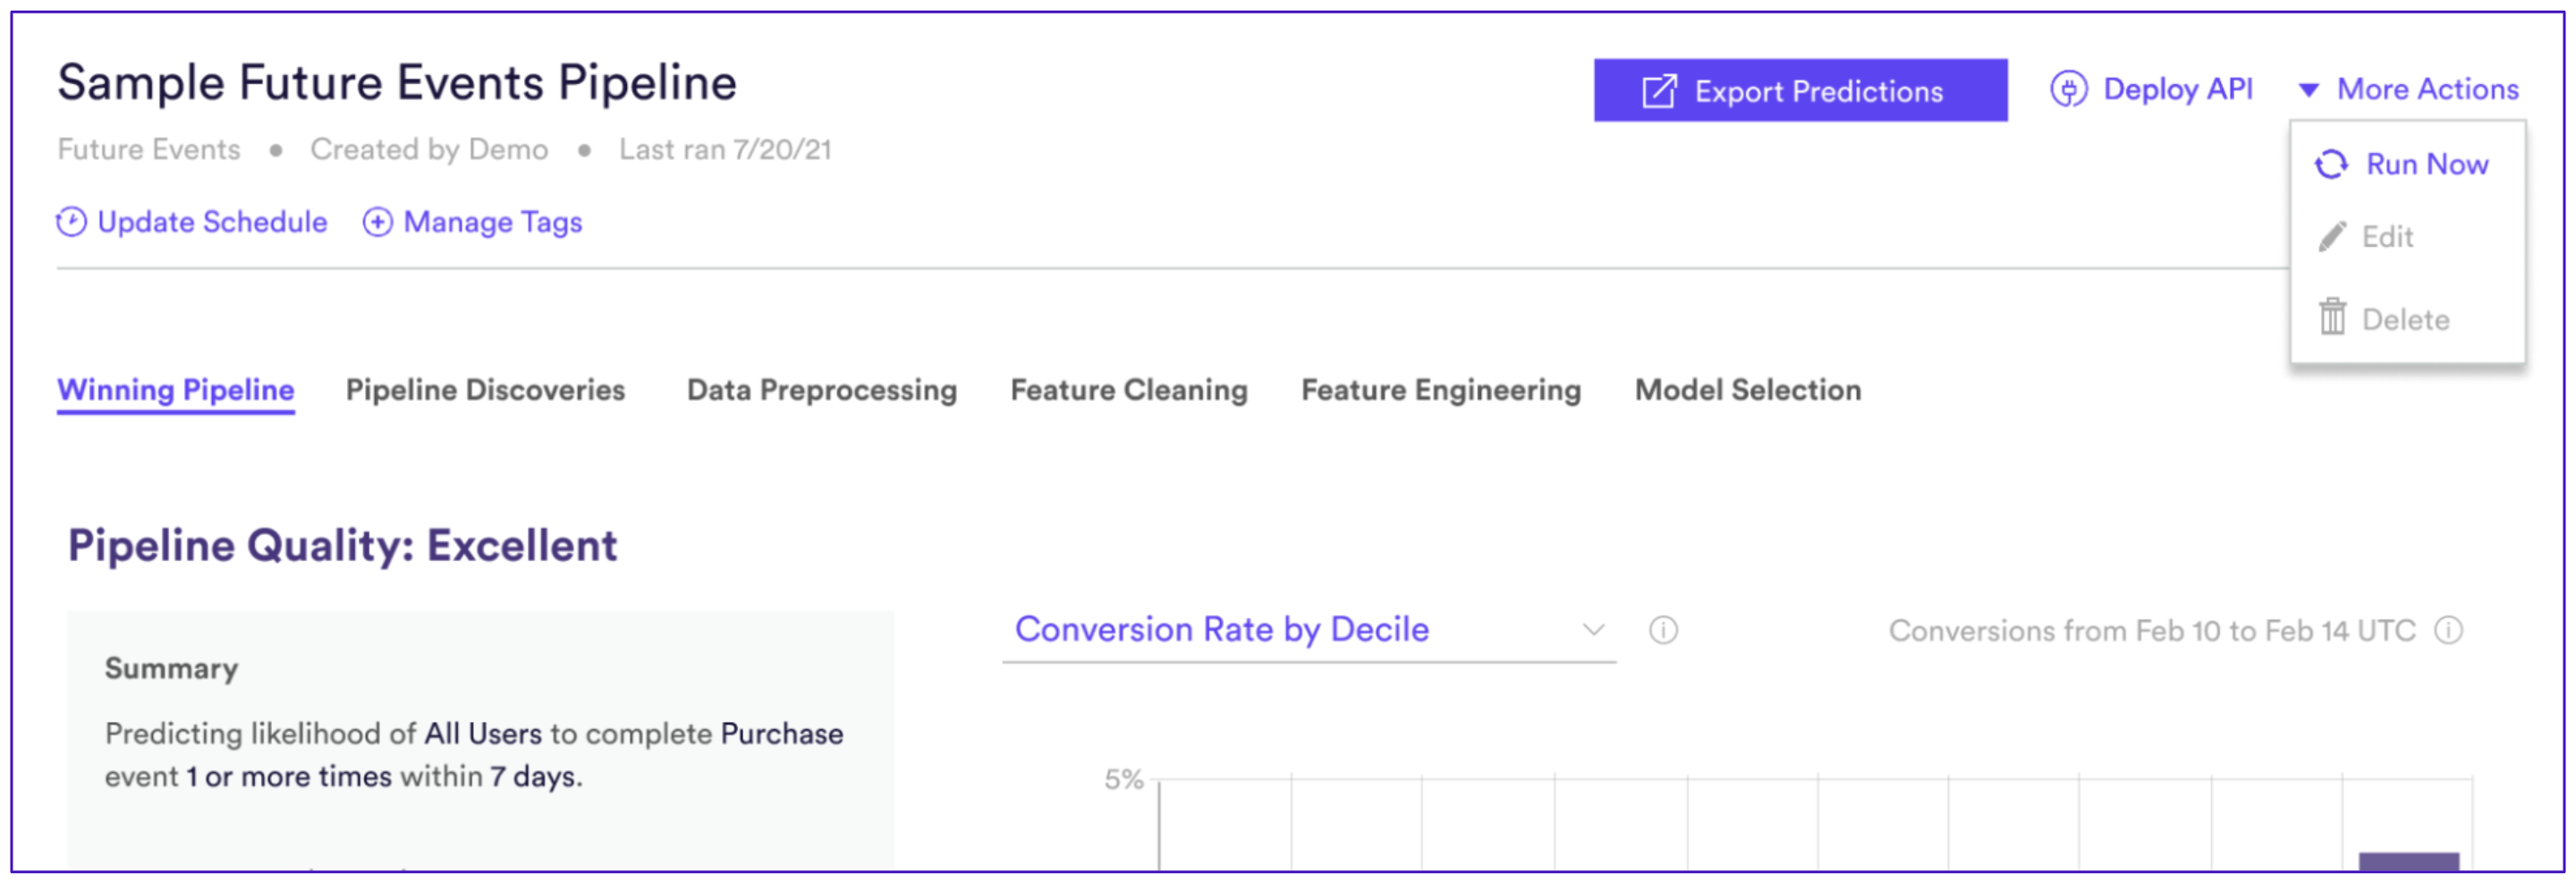Open the Feature Cleaning tab

(x=1129, y=390)
